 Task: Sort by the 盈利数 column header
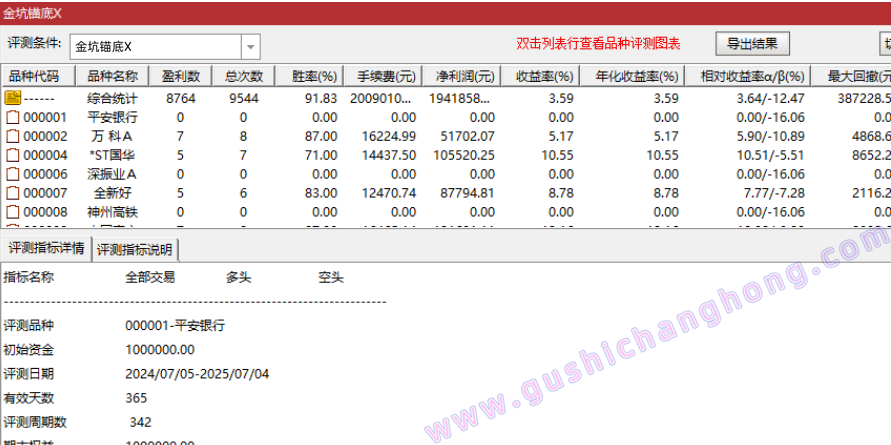[181, 76]
